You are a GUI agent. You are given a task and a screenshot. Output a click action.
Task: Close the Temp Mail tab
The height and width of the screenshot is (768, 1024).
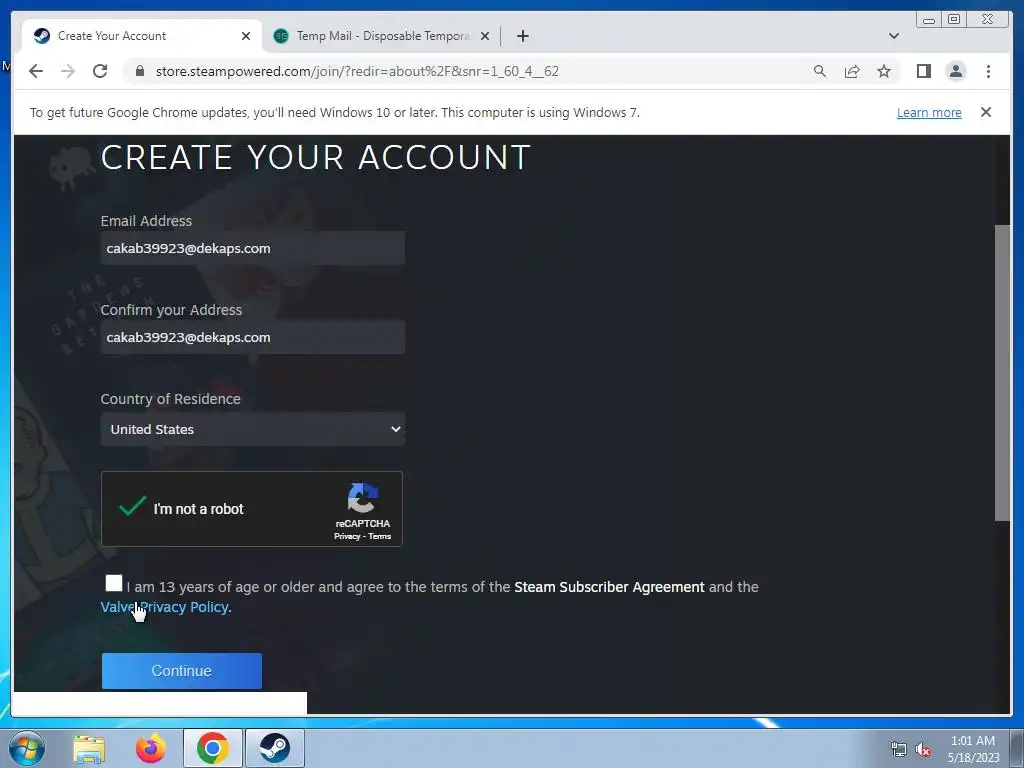pyautogui.click(x=485, y=36)
